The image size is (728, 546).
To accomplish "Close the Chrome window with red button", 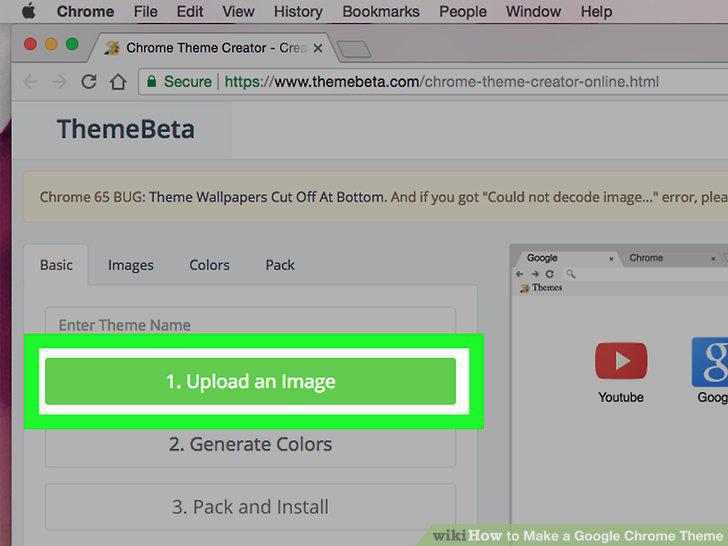I will (30, 44).
